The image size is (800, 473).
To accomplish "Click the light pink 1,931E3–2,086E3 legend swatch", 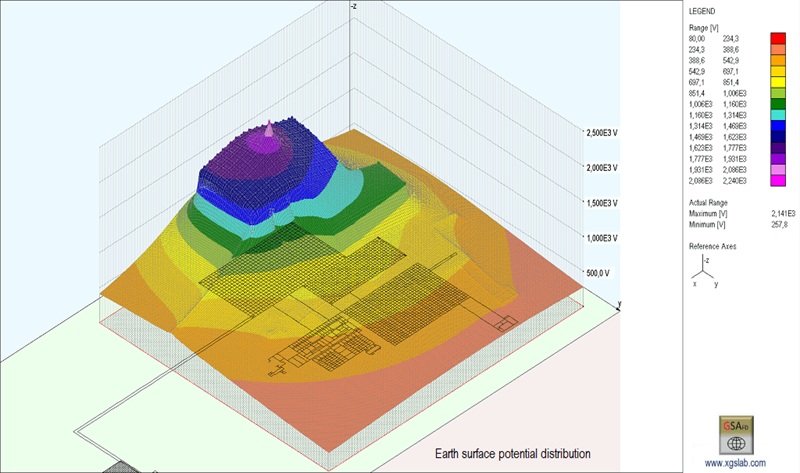I will point(777,170).
